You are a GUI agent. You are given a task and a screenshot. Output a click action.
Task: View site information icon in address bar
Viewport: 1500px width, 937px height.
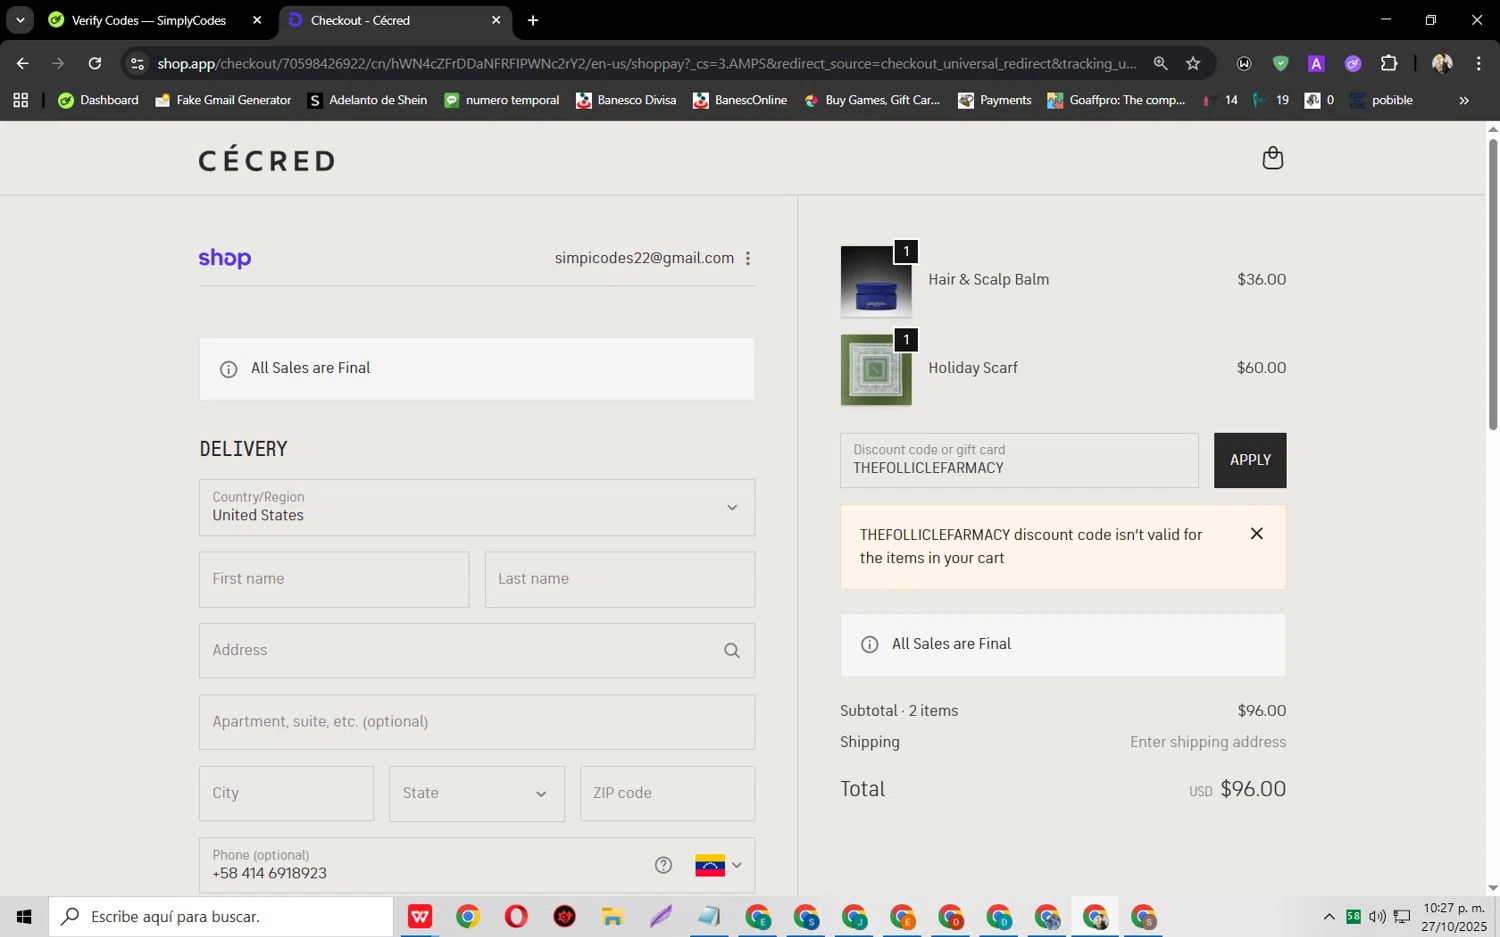[137, 63]
